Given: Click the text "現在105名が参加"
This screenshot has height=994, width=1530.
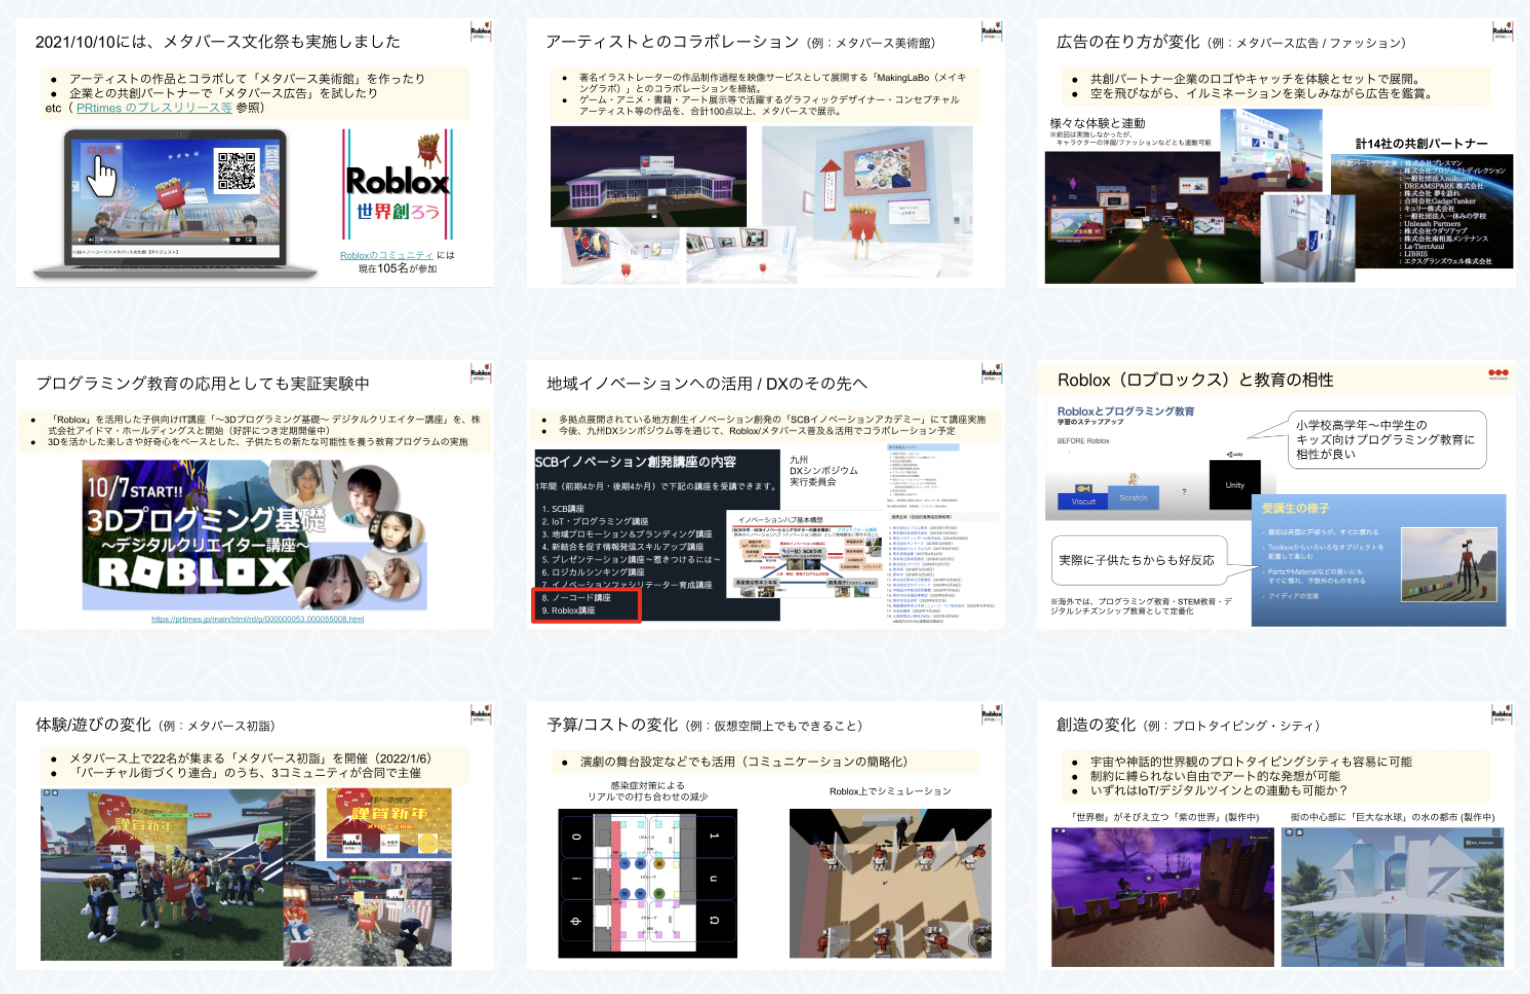Looking at the screenshot, I should click(x=397, y=269).
